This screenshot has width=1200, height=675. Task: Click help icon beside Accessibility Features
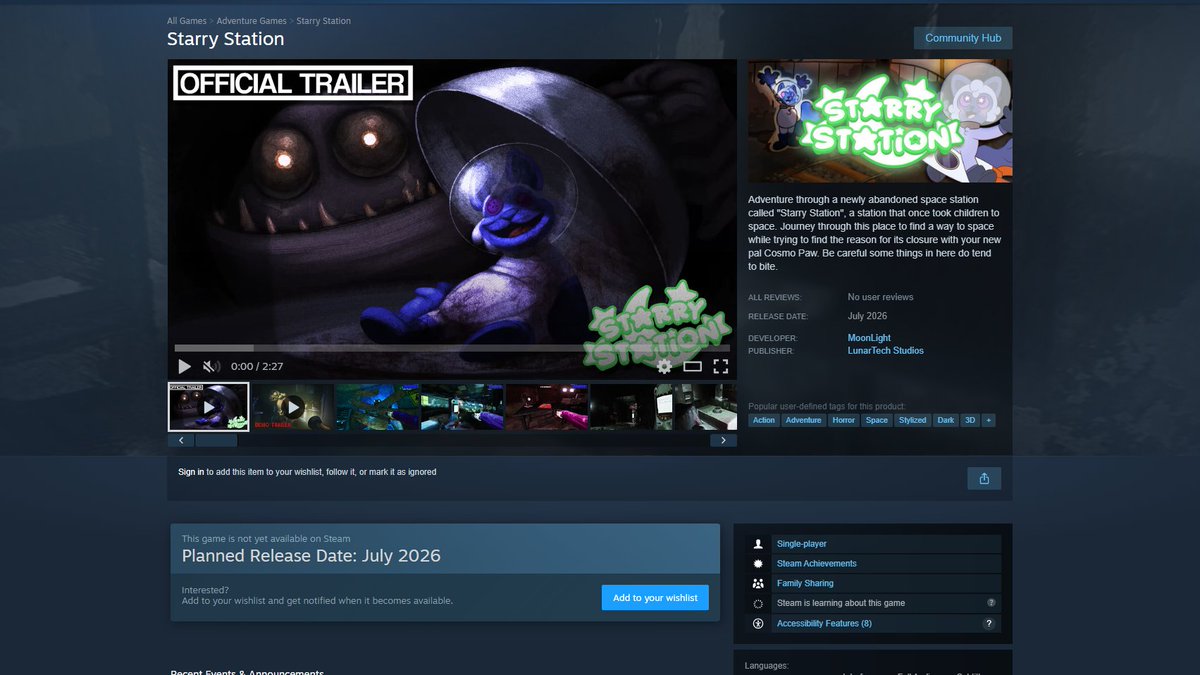tap(989, 623)
